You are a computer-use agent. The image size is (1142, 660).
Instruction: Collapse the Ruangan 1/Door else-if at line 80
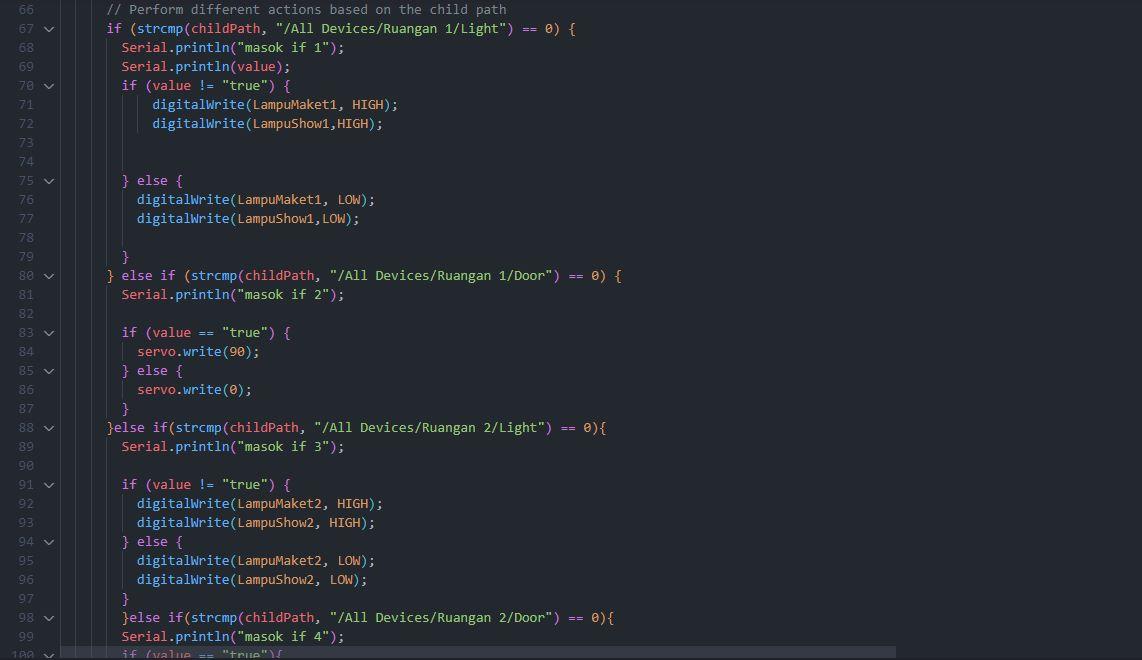point(48,275)
